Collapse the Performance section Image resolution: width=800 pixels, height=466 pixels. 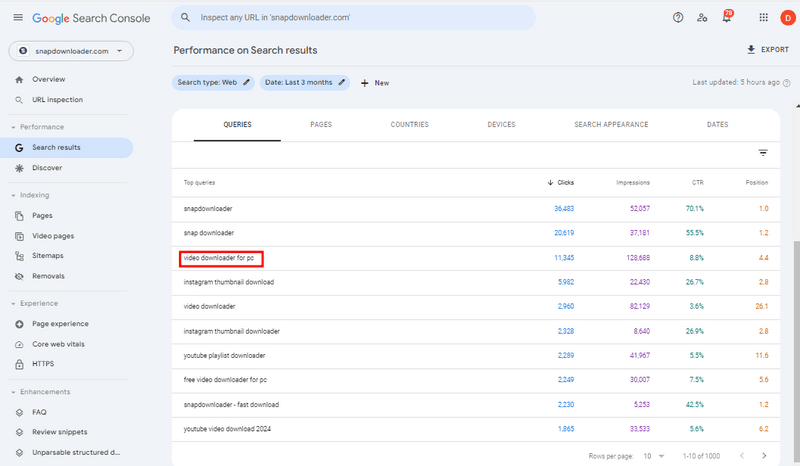point(13,127)
